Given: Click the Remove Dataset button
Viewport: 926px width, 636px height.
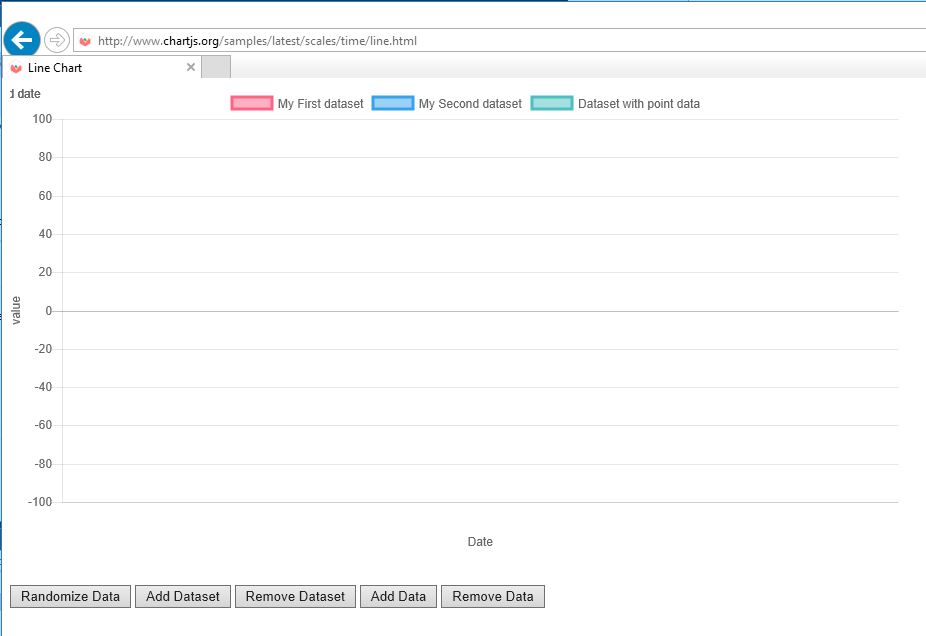Looking at the screenshot, I should tap(295, 596).
